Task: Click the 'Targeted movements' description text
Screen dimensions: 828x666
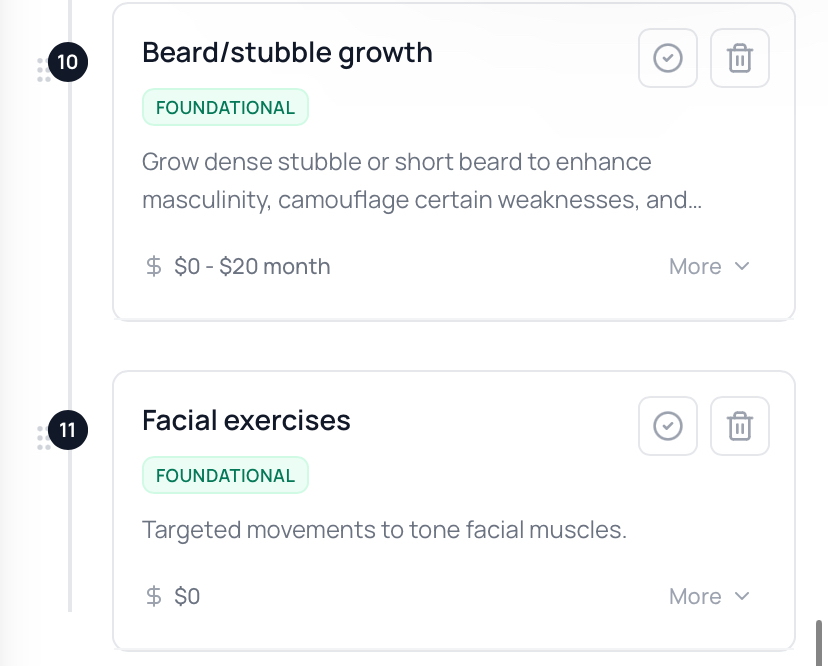Action: point(384,530)
